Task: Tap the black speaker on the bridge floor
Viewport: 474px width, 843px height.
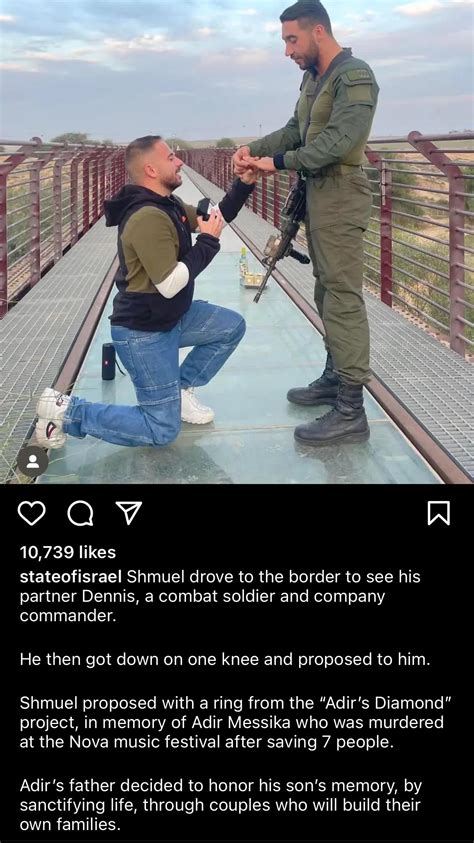Action: (x=109, y=361)
